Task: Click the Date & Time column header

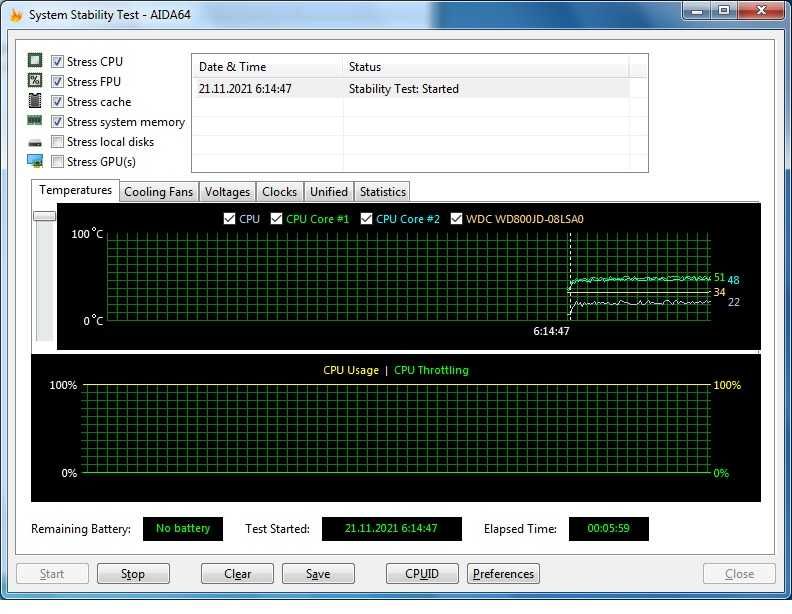Action: (x=267, y=67)
